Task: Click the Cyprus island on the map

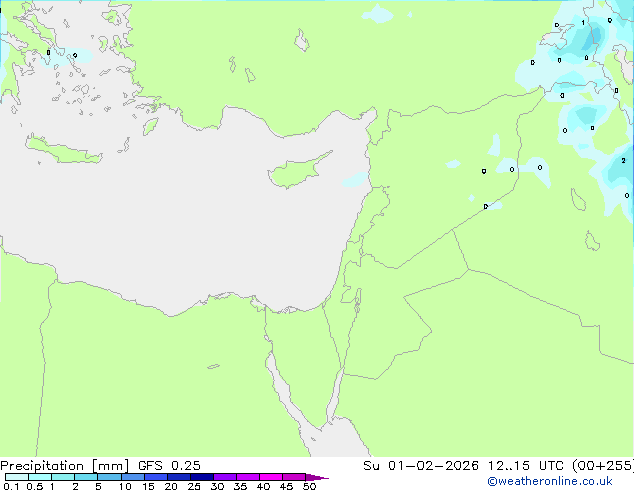Action: click(x=298, y=171)
